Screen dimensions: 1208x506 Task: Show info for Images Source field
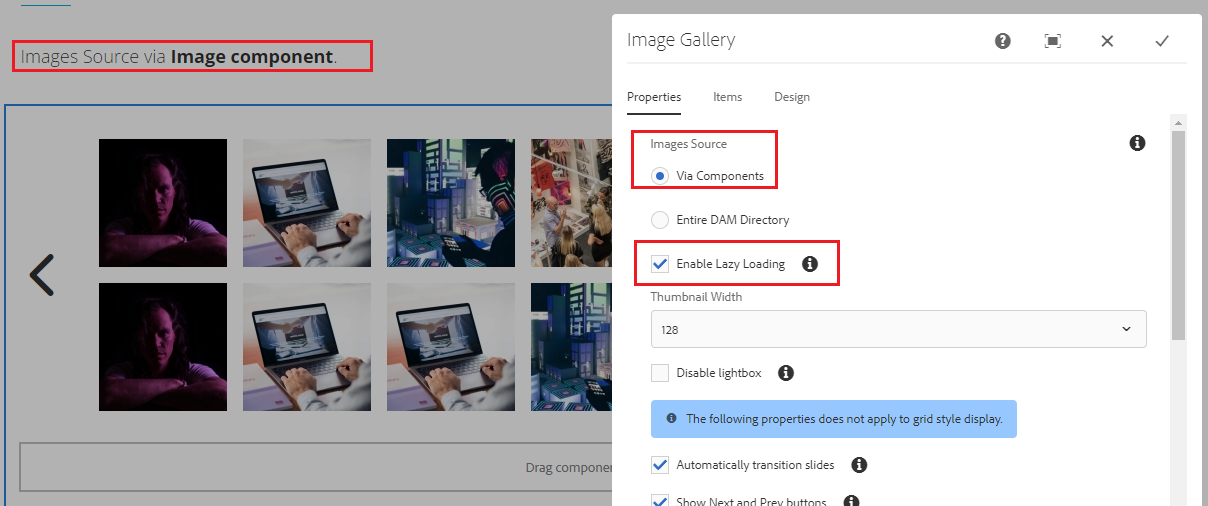[x=1137, y=143]
